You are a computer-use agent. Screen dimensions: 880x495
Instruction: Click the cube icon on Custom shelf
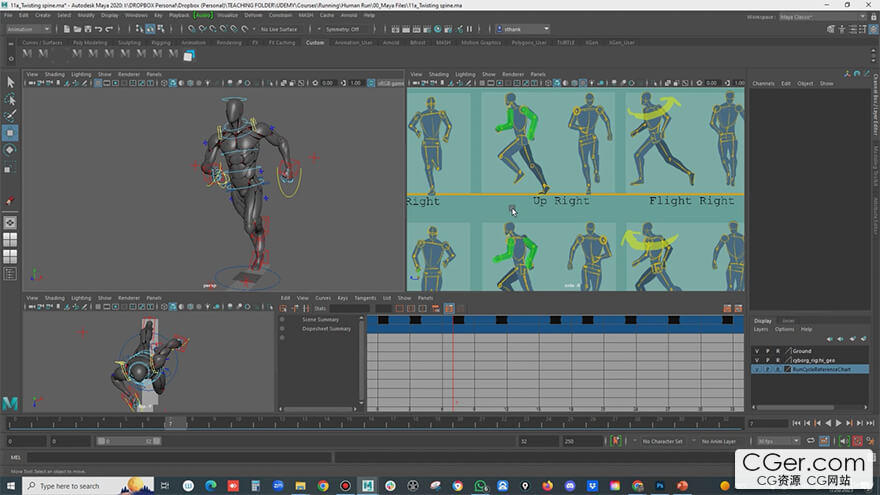click(188, 55)
